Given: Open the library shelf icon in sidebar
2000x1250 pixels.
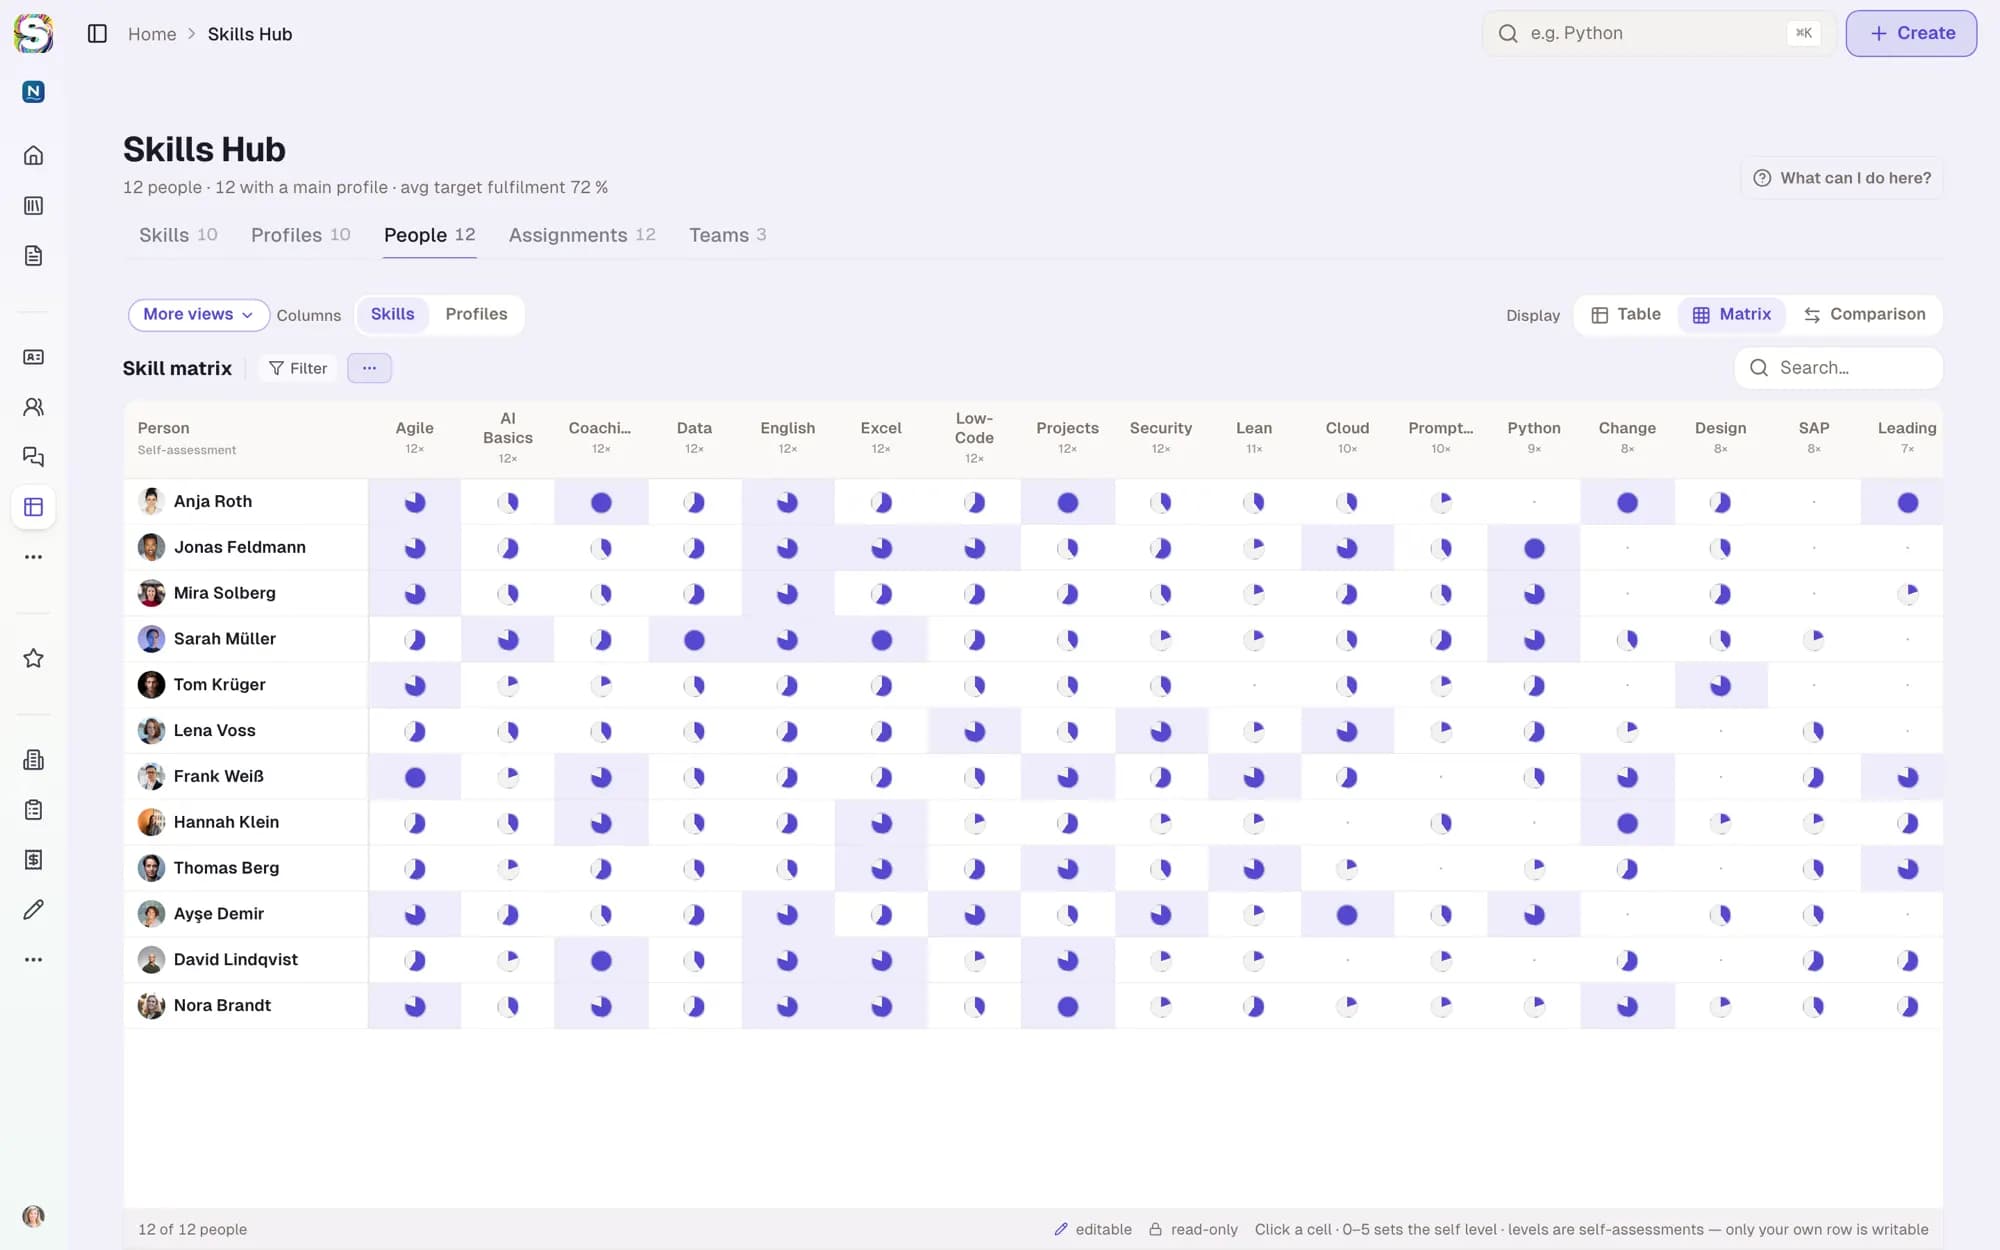Looking at the screenshot, I should [x=33, y=205].
